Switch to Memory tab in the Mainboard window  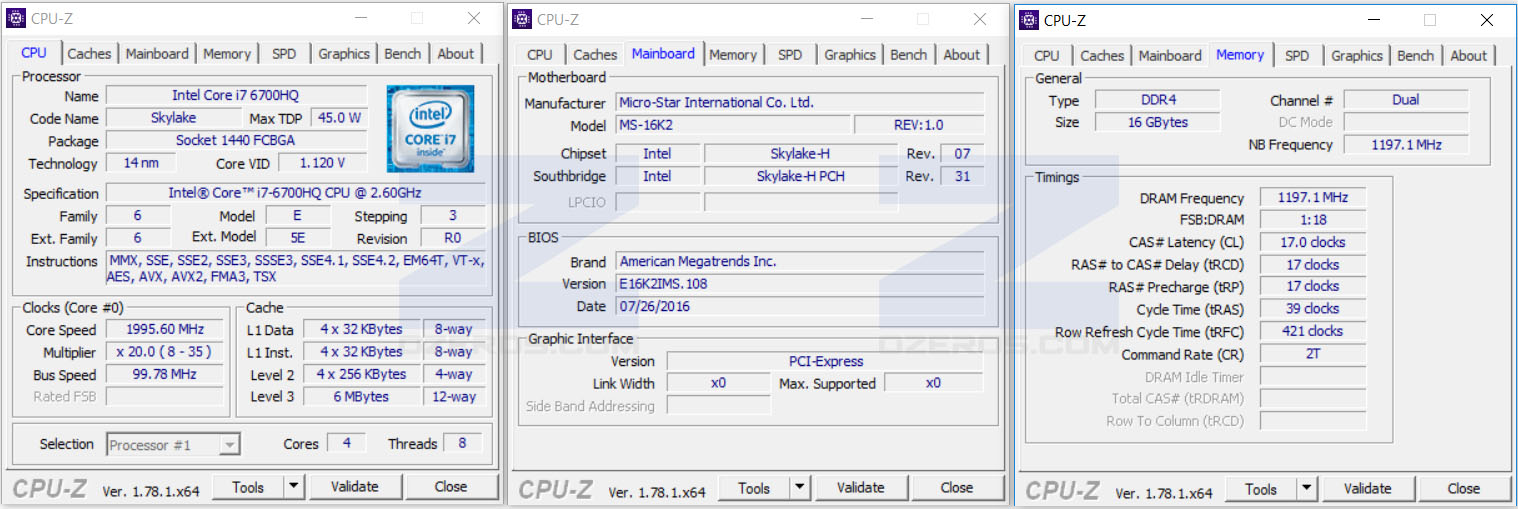coord(733,55)
